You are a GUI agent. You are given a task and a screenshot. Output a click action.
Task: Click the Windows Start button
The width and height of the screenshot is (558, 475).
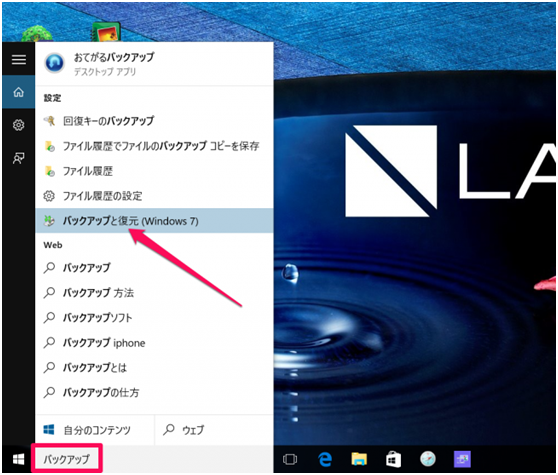19,459
